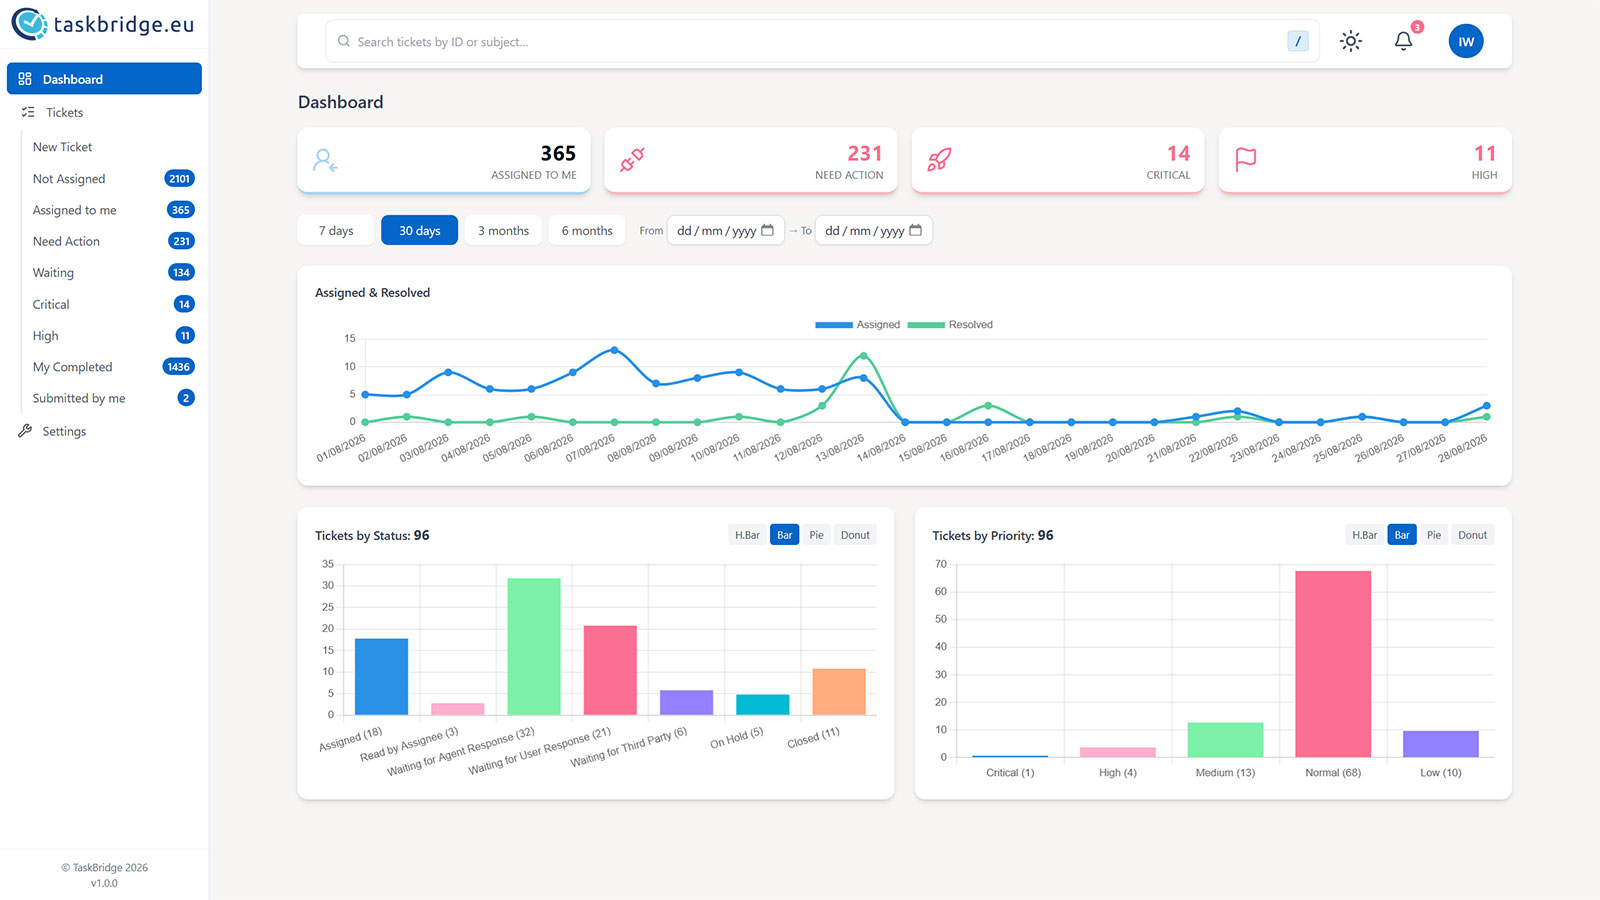Screen dimensions: 1600x900
Task: Click the green Waiting for Agent Response bar
Action: click(534, 646)
